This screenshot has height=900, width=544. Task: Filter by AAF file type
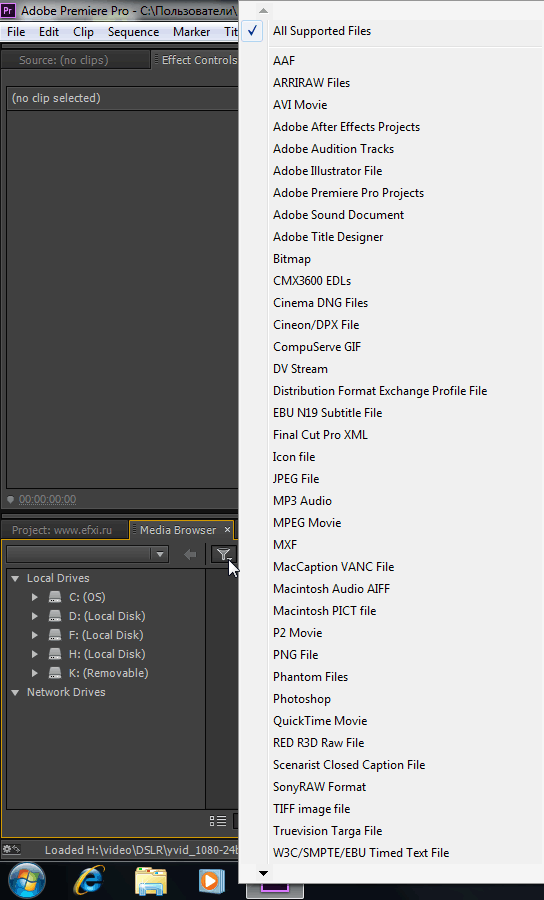point(284,60)
